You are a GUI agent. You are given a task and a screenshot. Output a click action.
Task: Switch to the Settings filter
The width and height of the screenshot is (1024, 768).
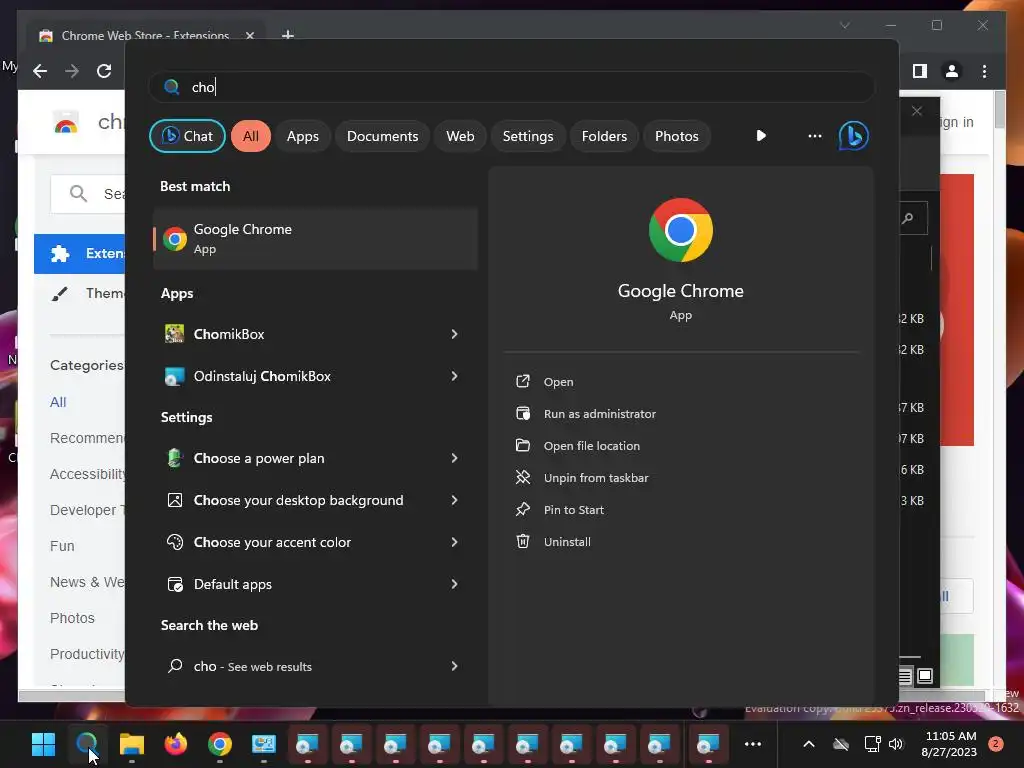(528, 136)
